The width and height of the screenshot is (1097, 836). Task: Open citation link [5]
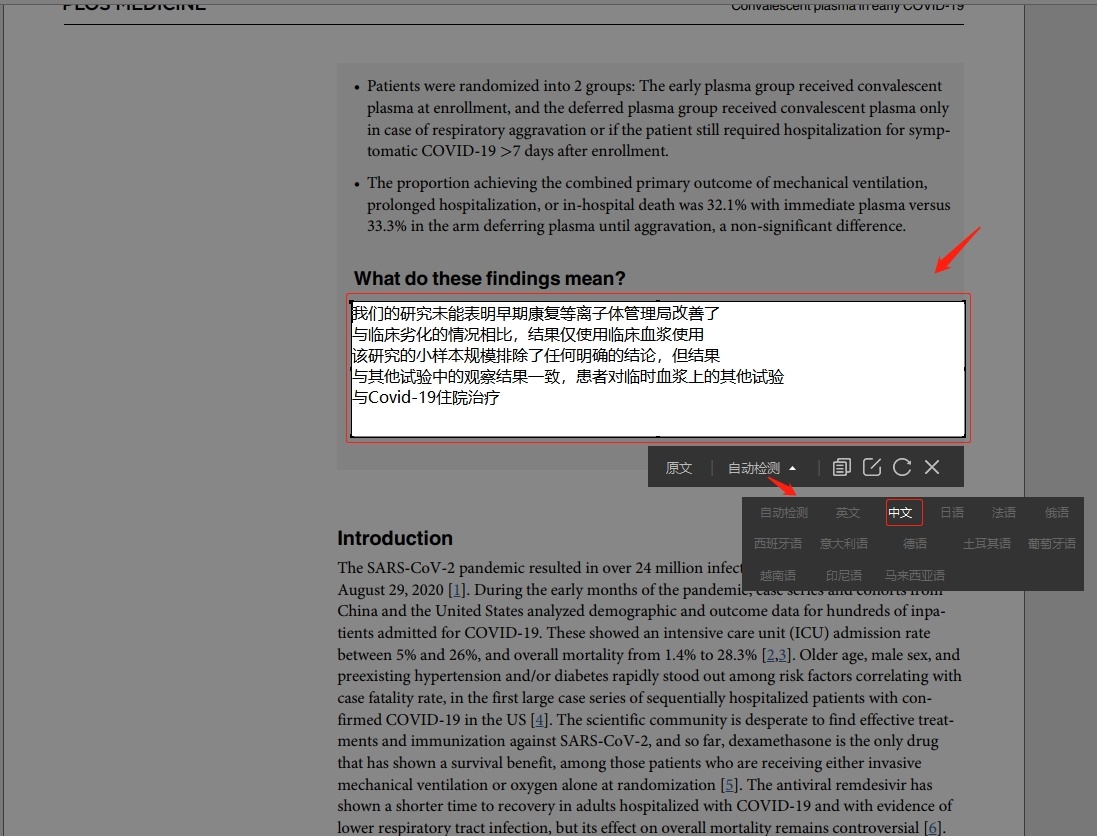point(730,785)
